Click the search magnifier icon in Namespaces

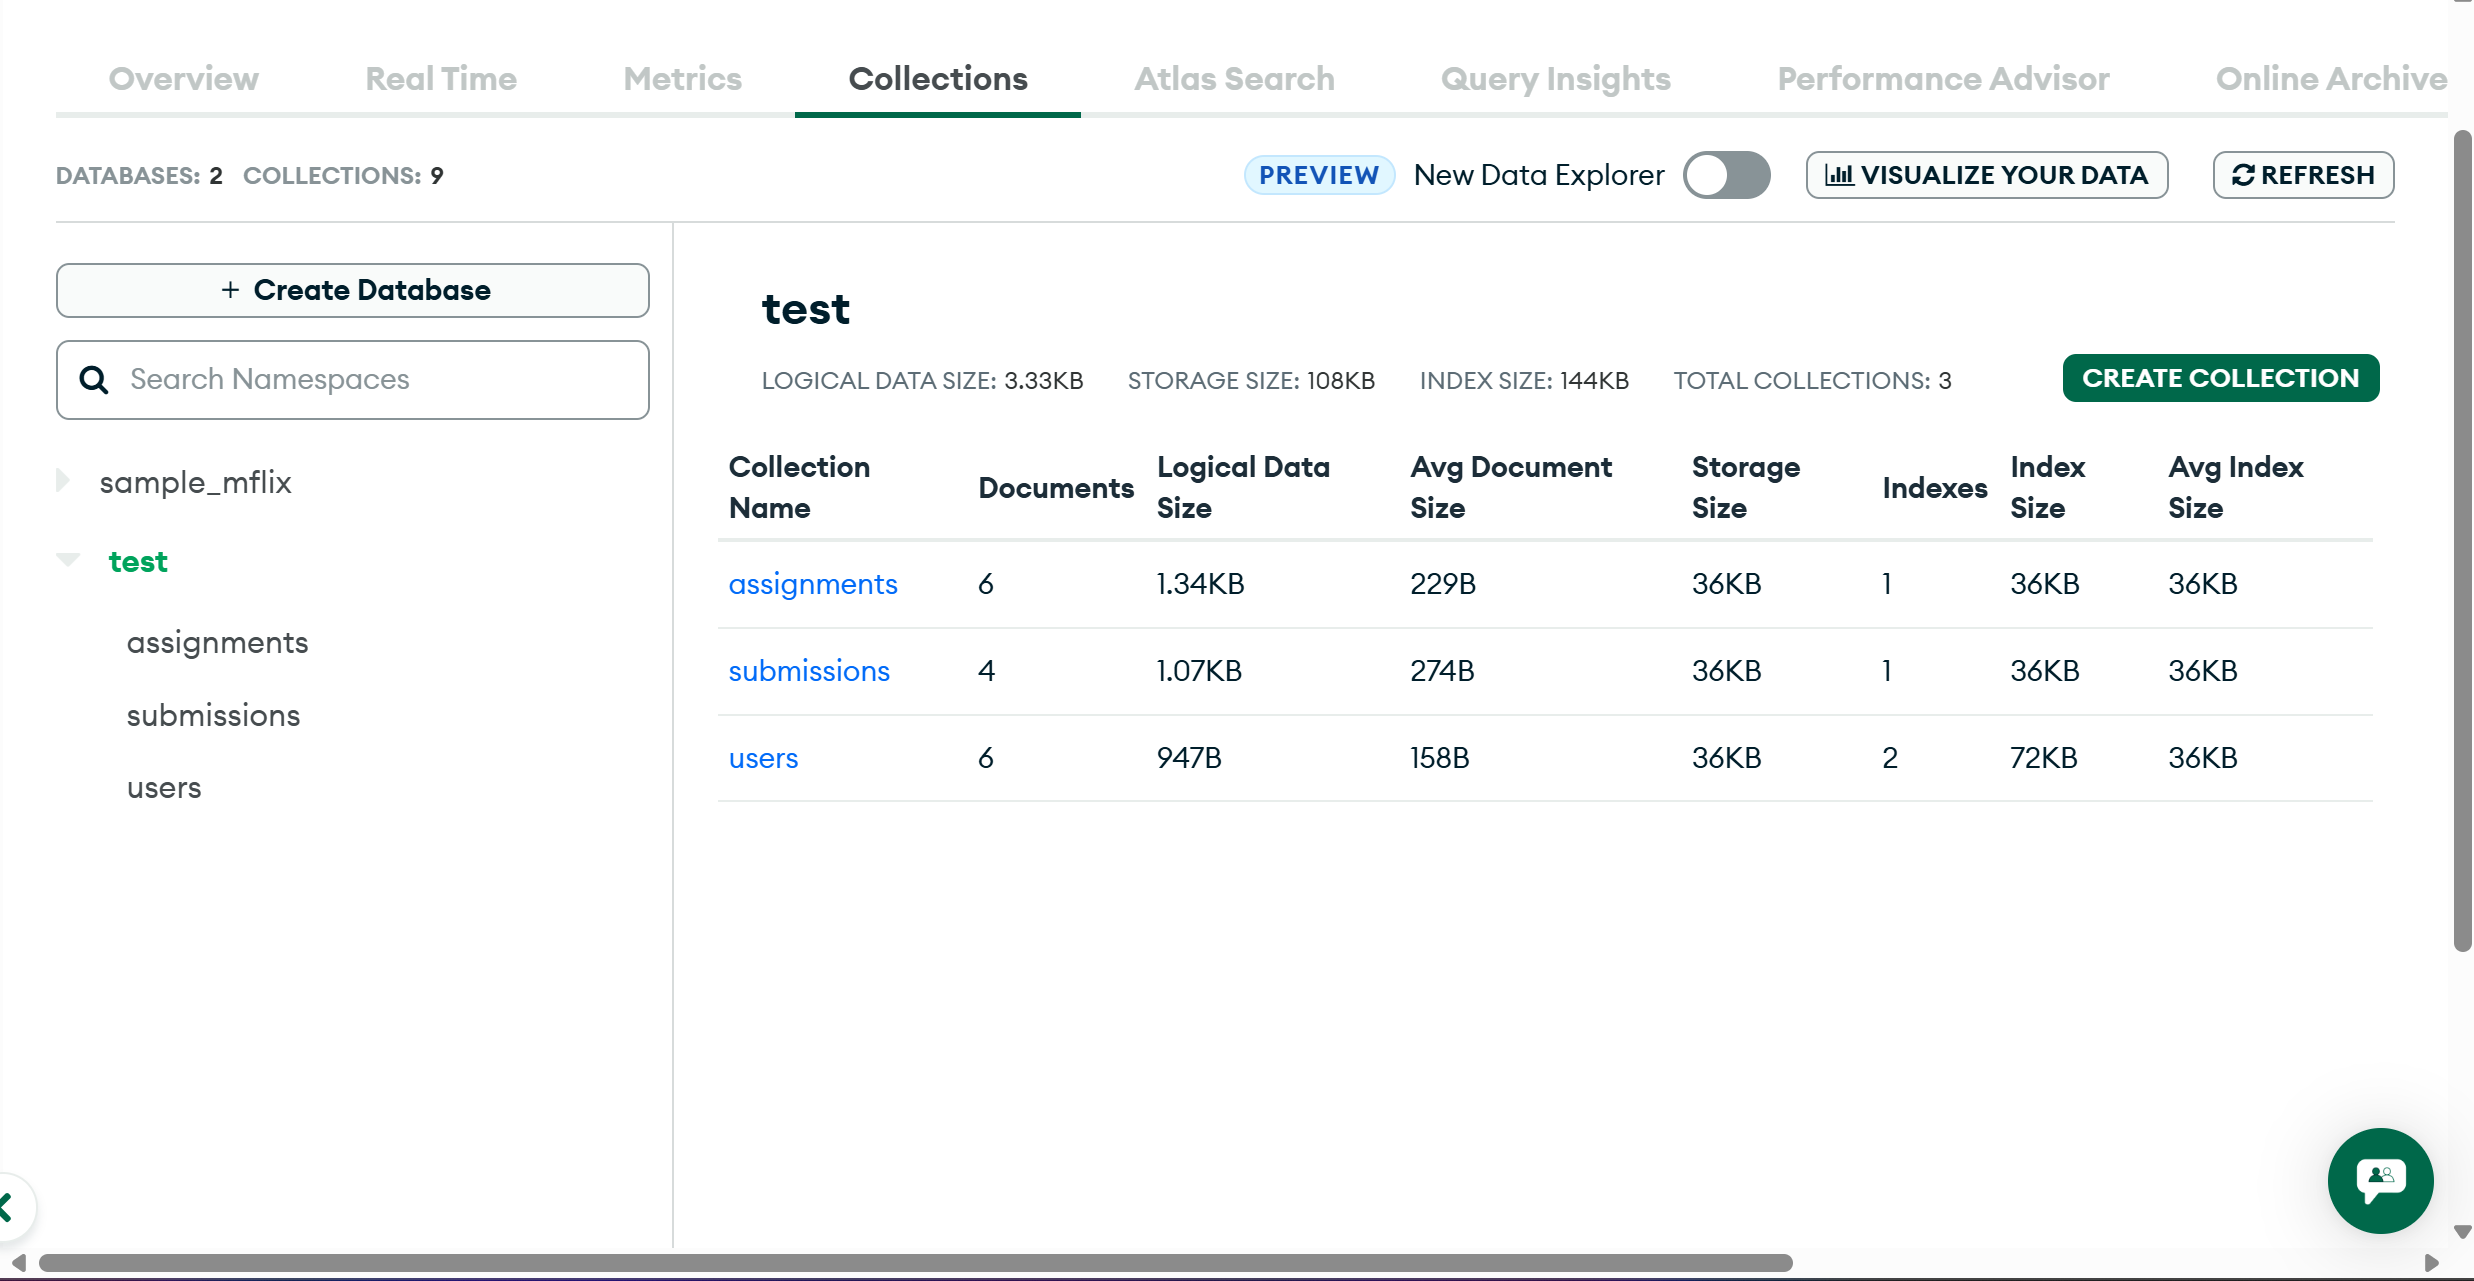[x=94, y=380]
